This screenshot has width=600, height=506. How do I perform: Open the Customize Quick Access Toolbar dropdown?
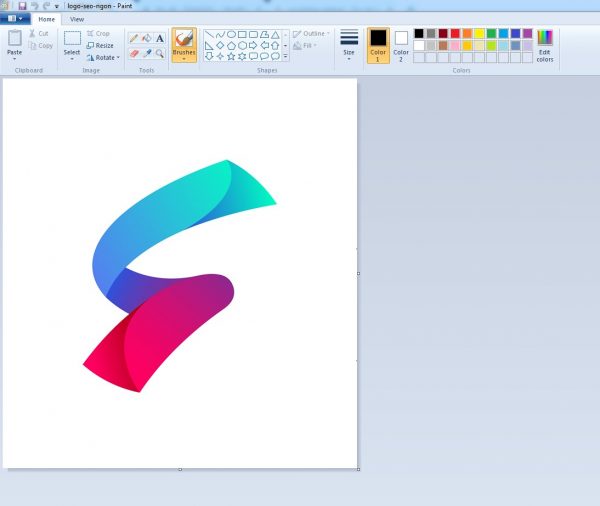coord(57,7)
